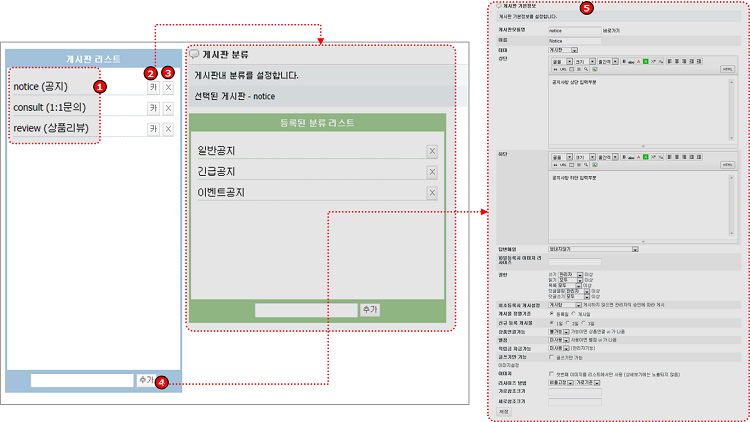Click HTML button in 상단 editor

tap(728, 69)
